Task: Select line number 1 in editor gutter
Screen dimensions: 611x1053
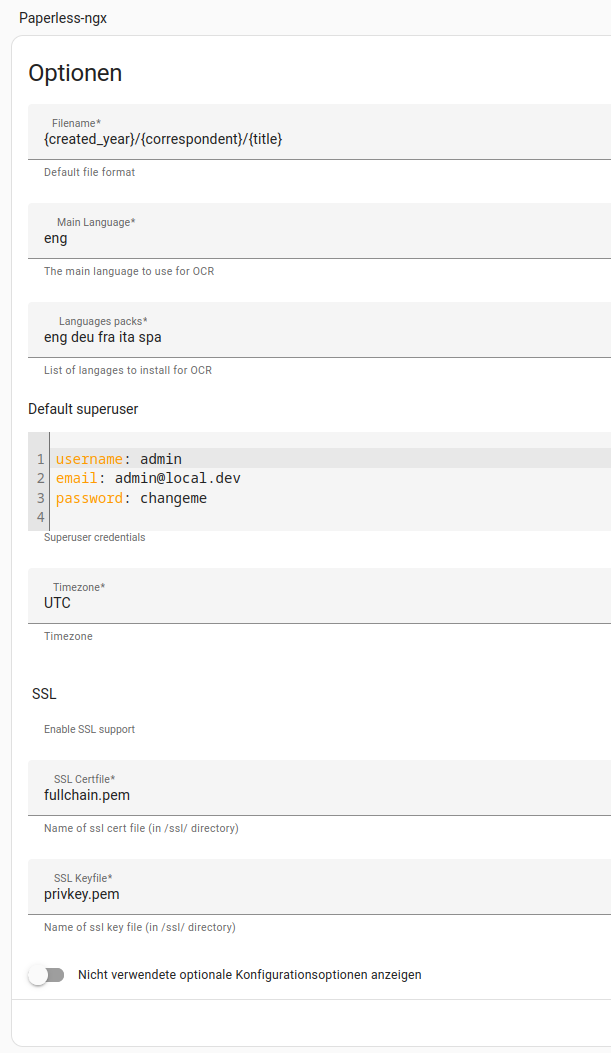Action: (x=40, y=459)
